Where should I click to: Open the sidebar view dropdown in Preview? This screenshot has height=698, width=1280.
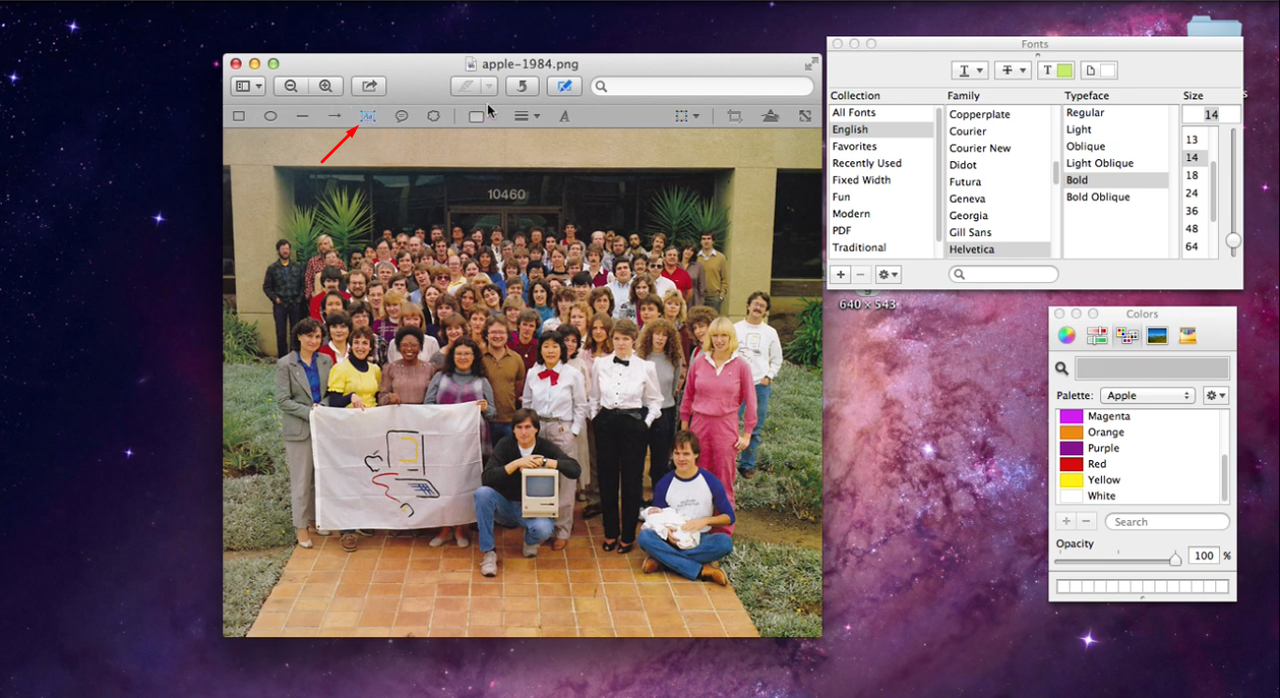point(248,86)
